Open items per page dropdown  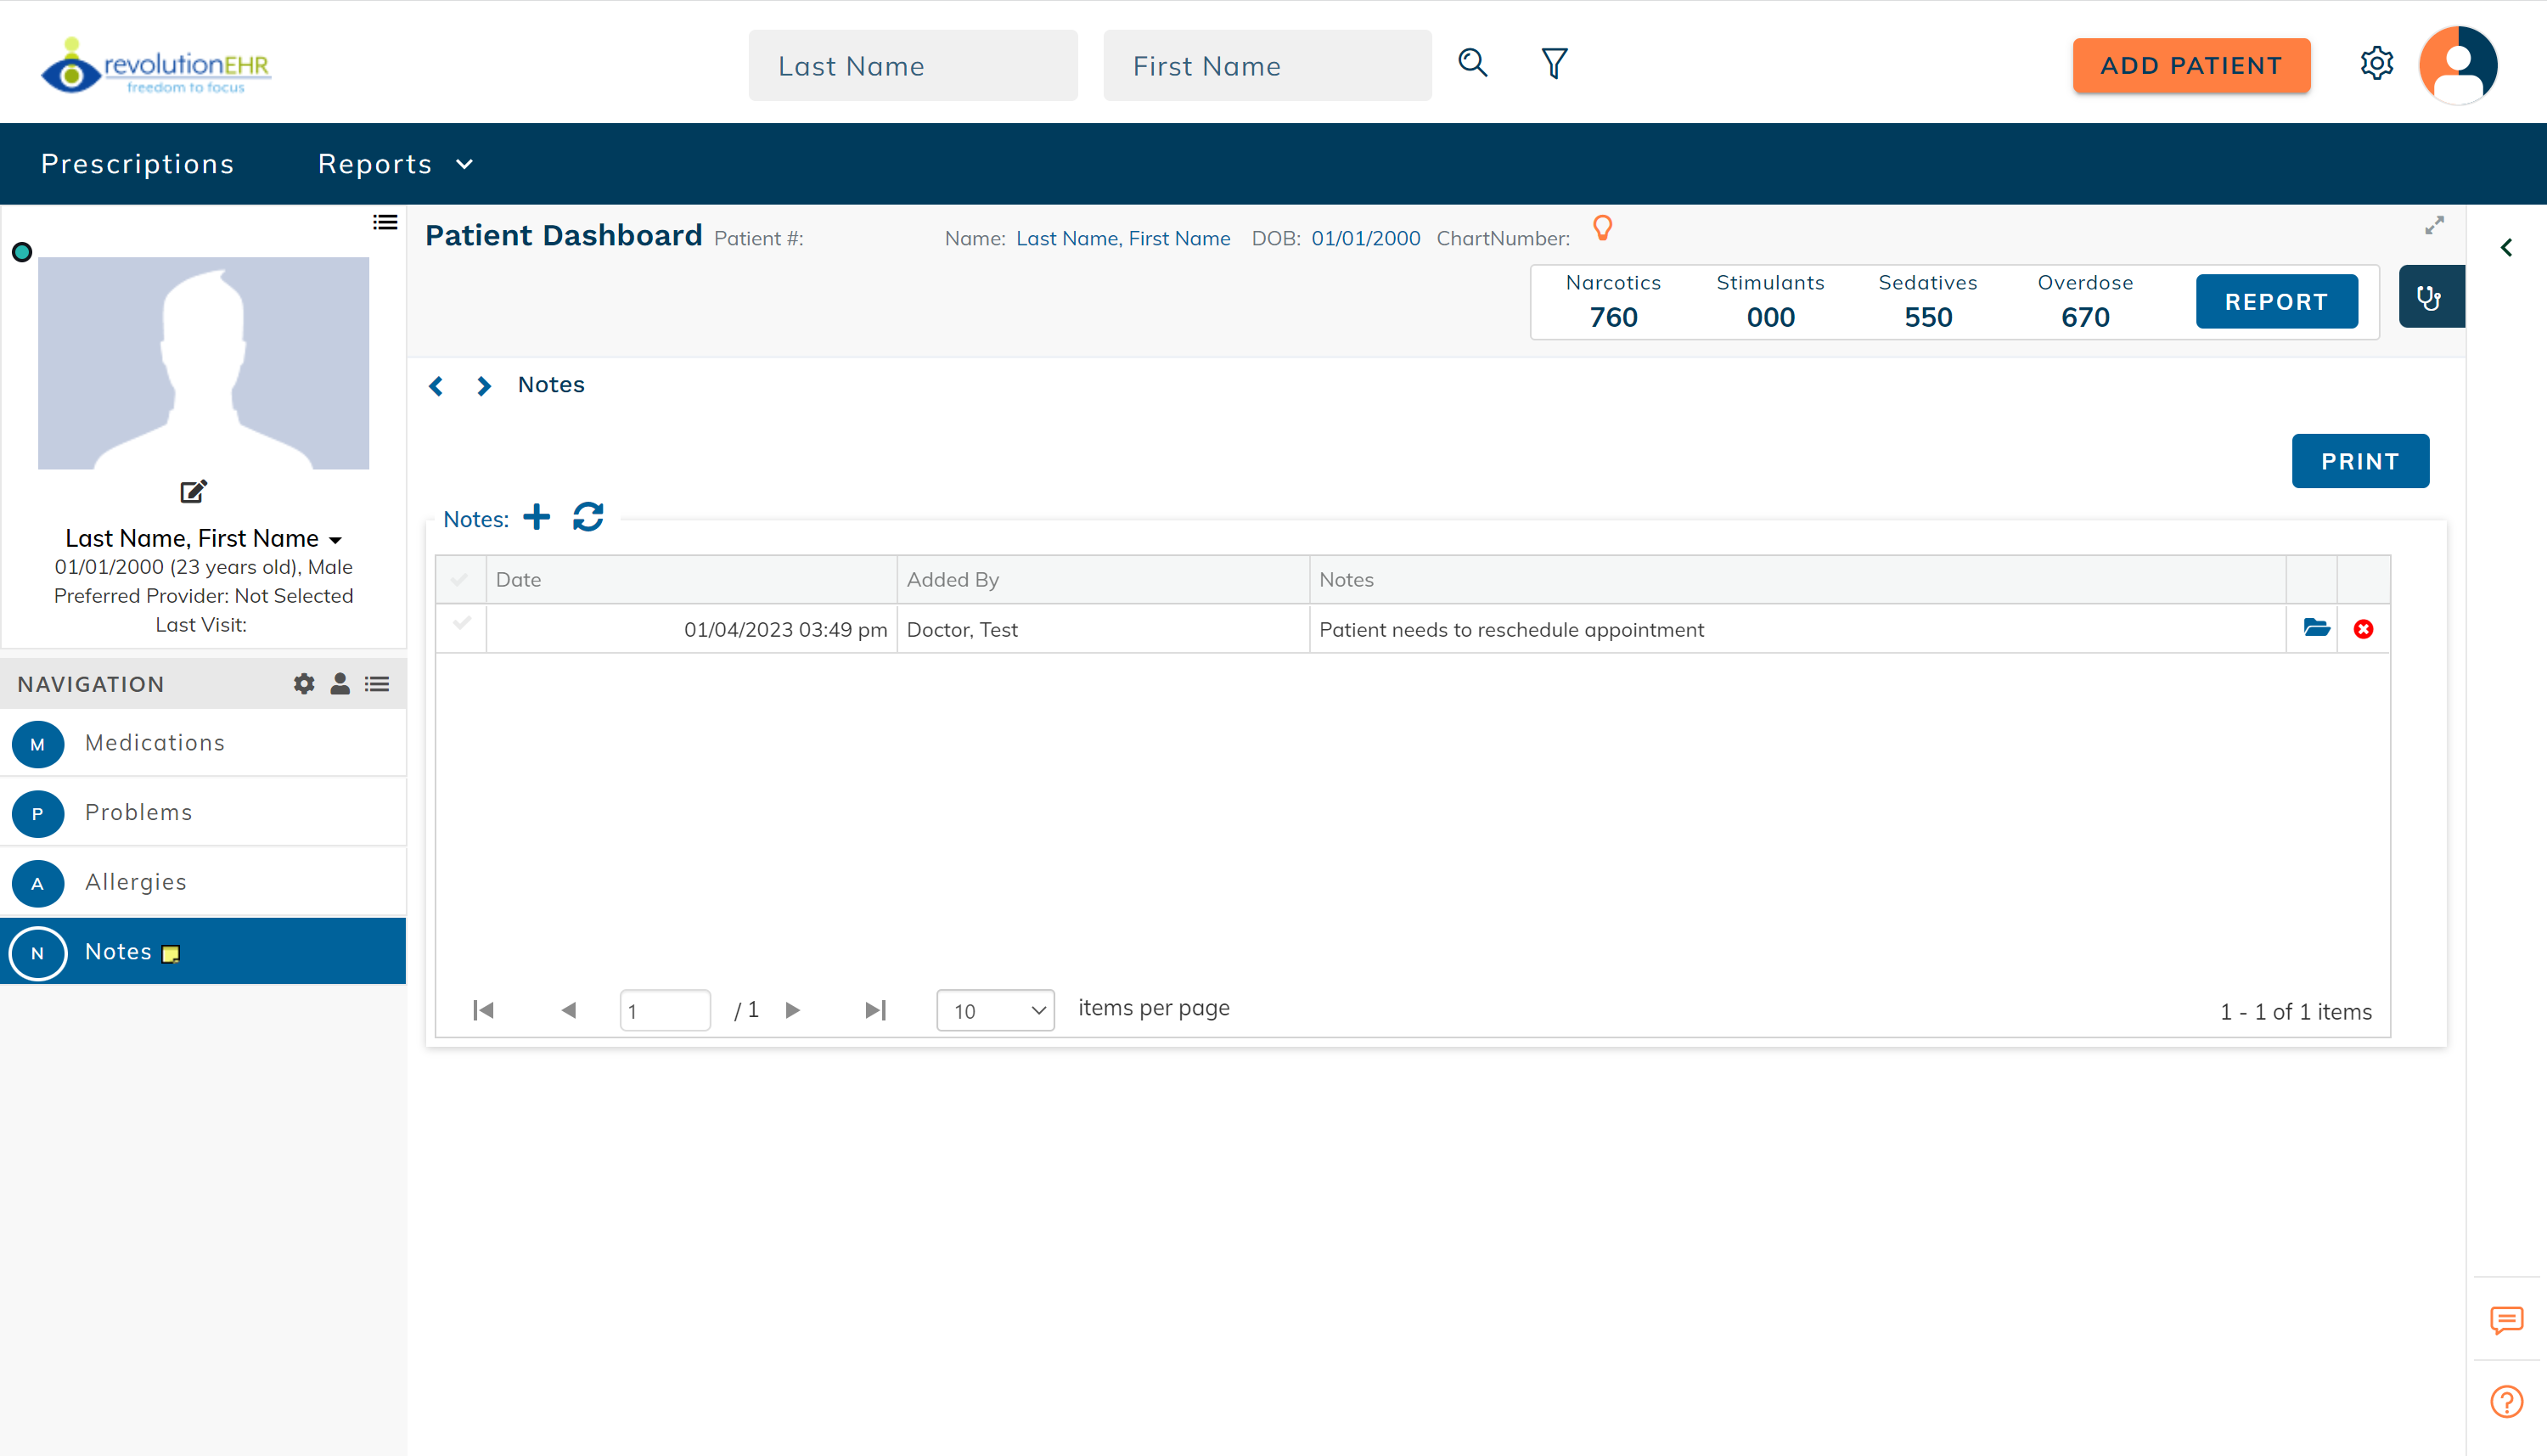[x=995, y=1010]
